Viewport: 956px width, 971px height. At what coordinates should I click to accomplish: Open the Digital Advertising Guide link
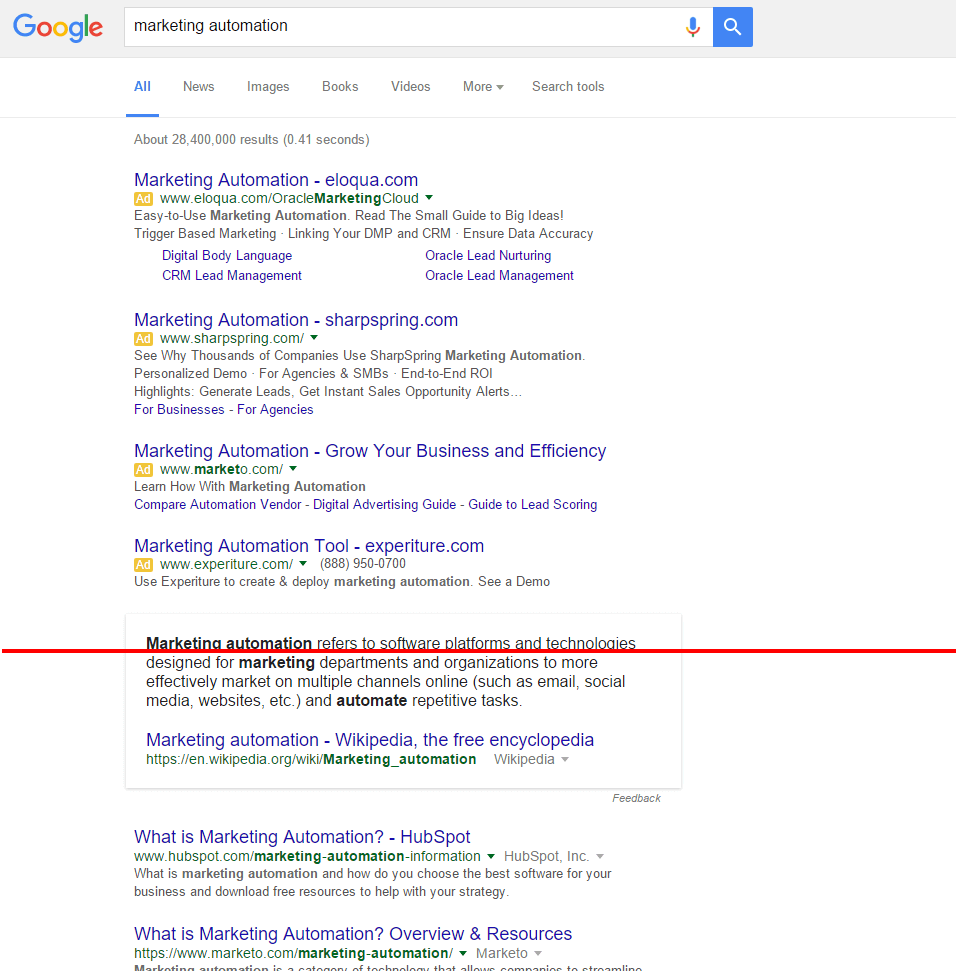[385, 505]
